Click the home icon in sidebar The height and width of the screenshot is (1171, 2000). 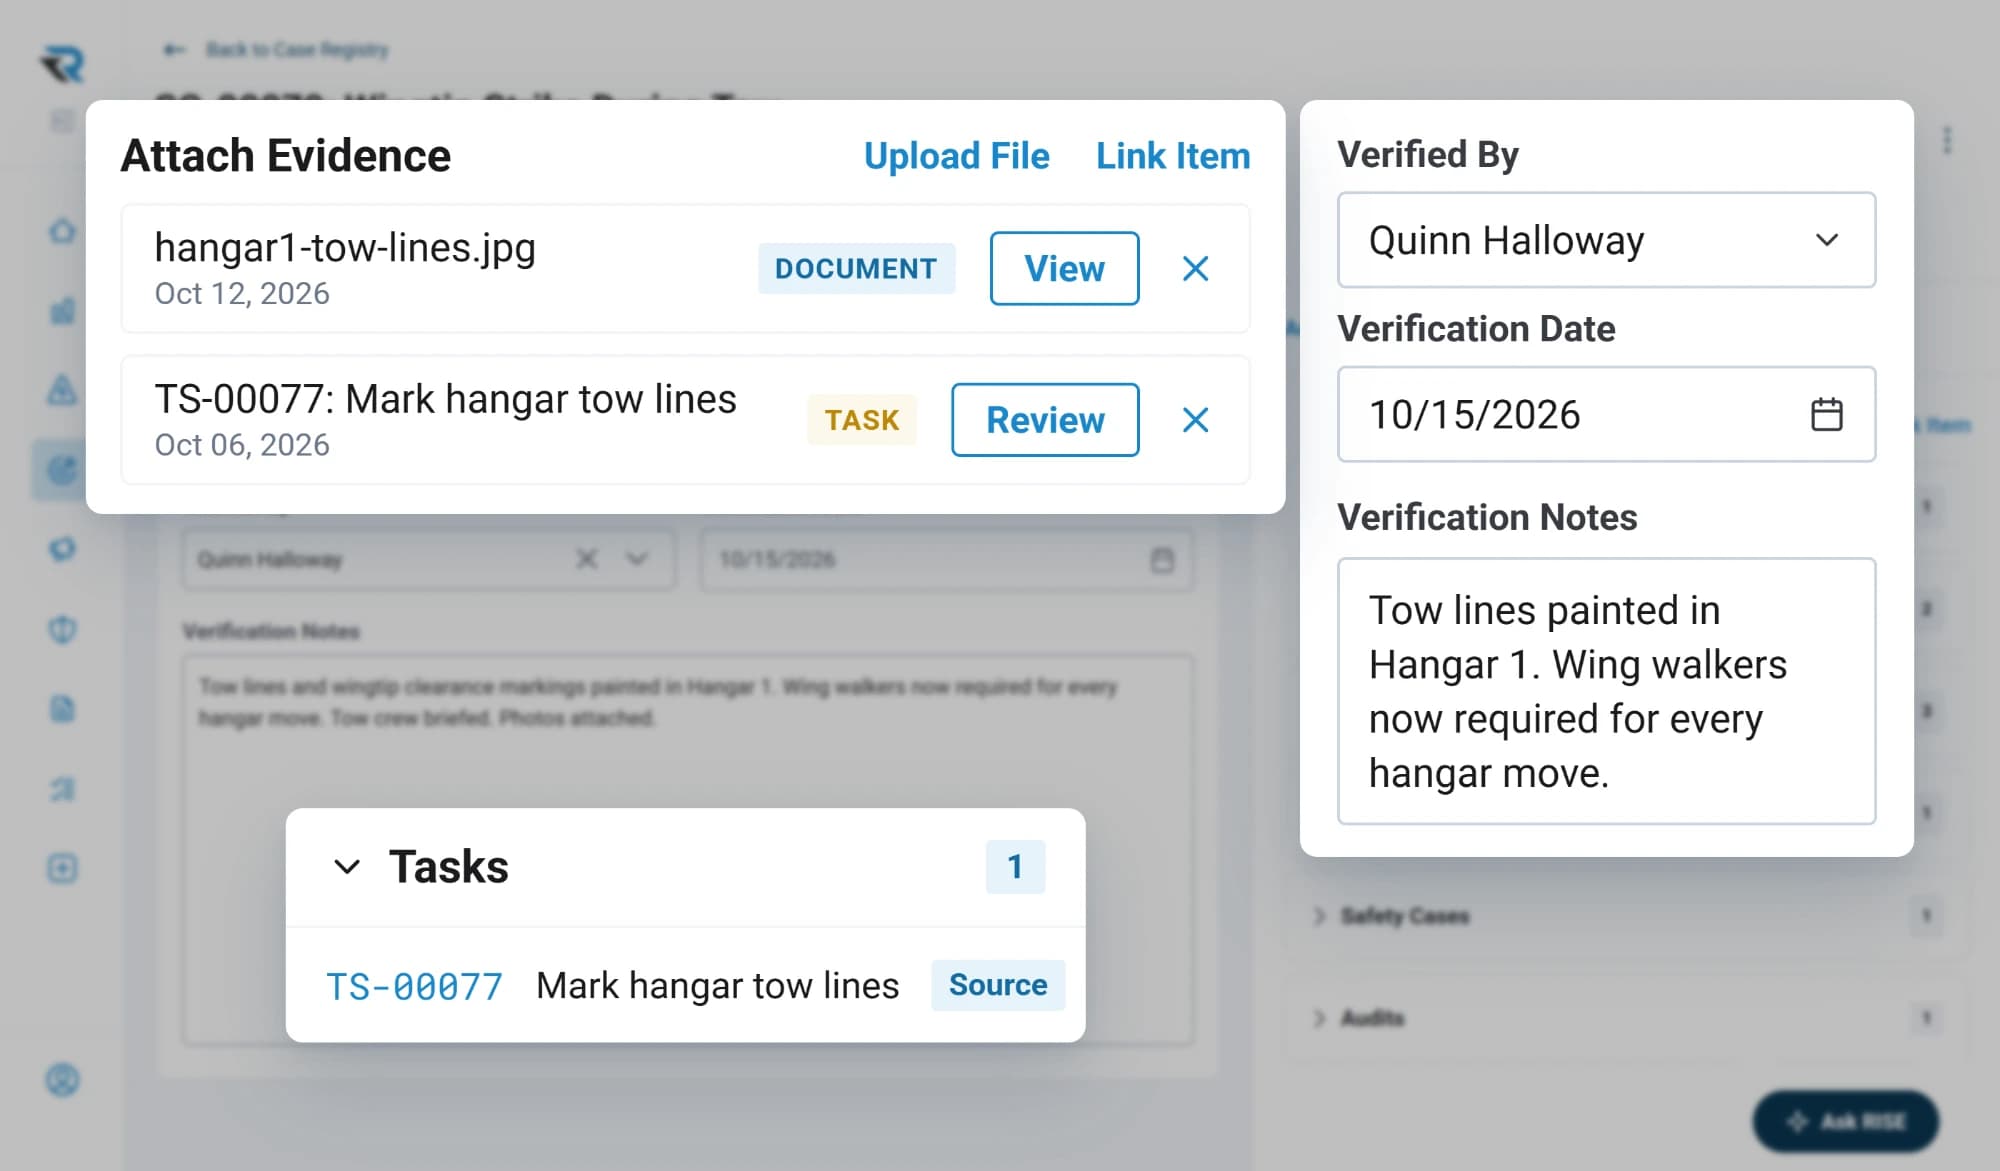(x=62, y=231)
